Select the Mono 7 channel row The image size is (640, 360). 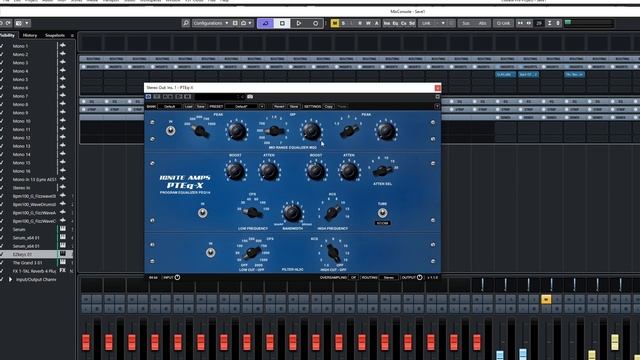click(x=37, y=96)
